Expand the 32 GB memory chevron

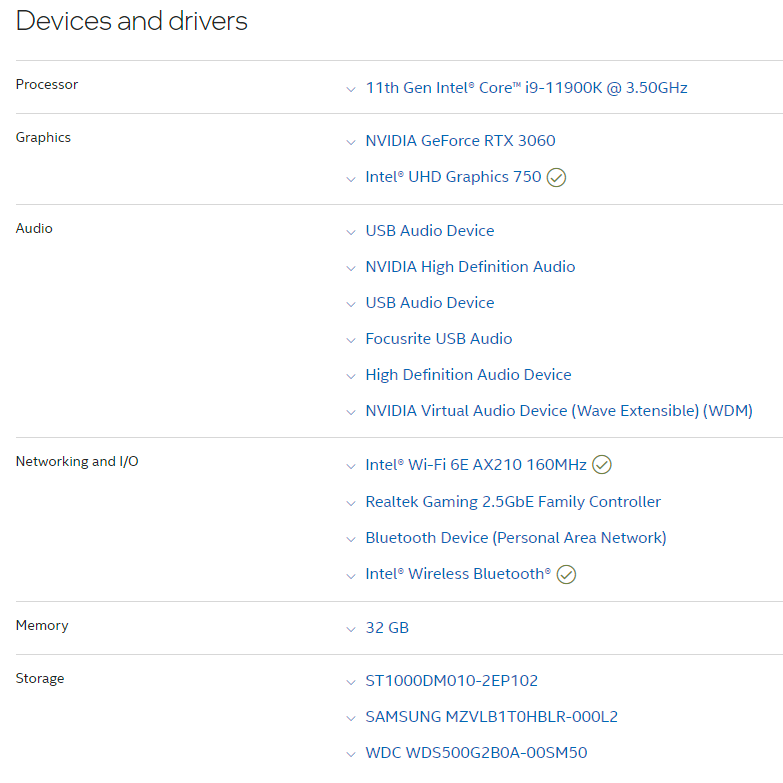click(x=351, y=630)
